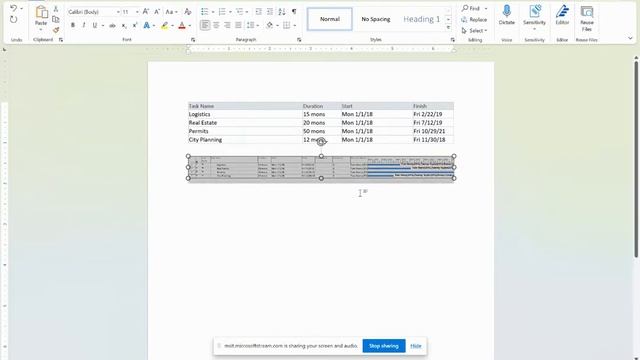The height and width of the screenshot is (360, 640).
Task: Apply the Normal style
Action: (x=329, y=19)
